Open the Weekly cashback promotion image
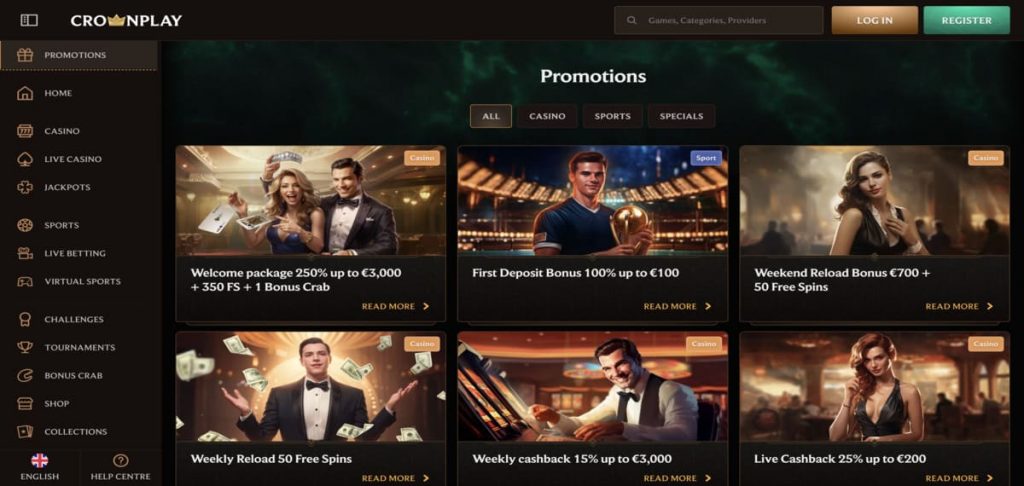The height and width of the screenshot is (486, 1024). pyautogui.click(x=593, y=386)
